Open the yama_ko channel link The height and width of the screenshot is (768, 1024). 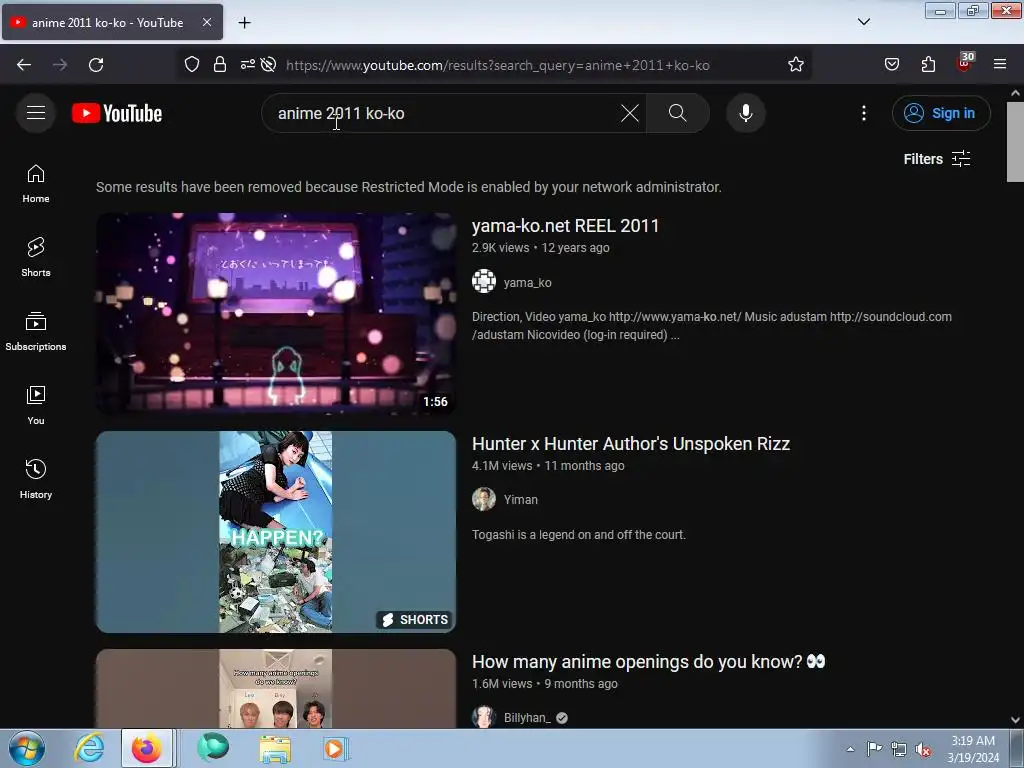coord(527,283)
